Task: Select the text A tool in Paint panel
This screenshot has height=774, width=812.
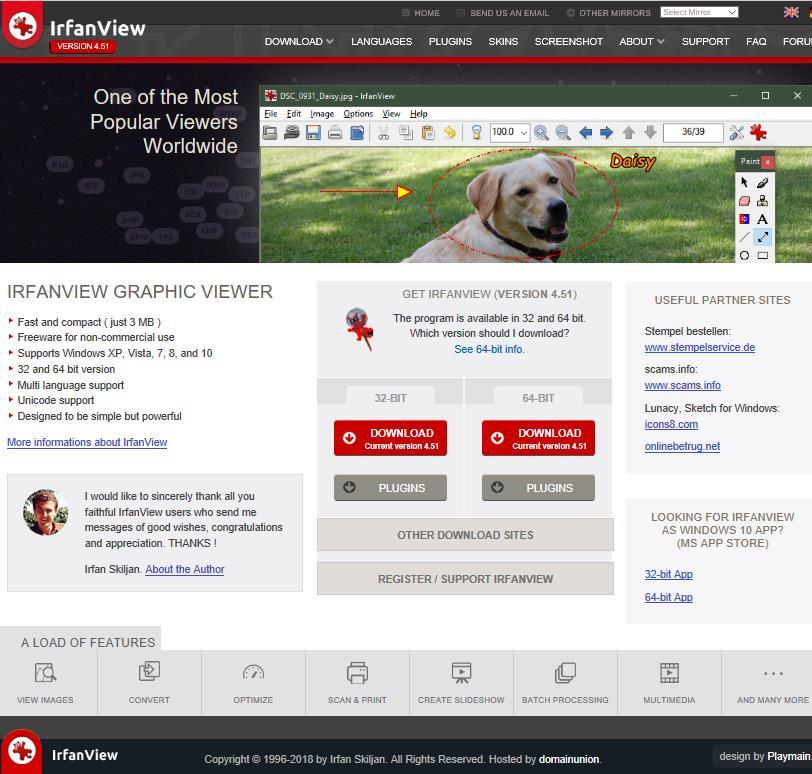Action: [762, 219]
